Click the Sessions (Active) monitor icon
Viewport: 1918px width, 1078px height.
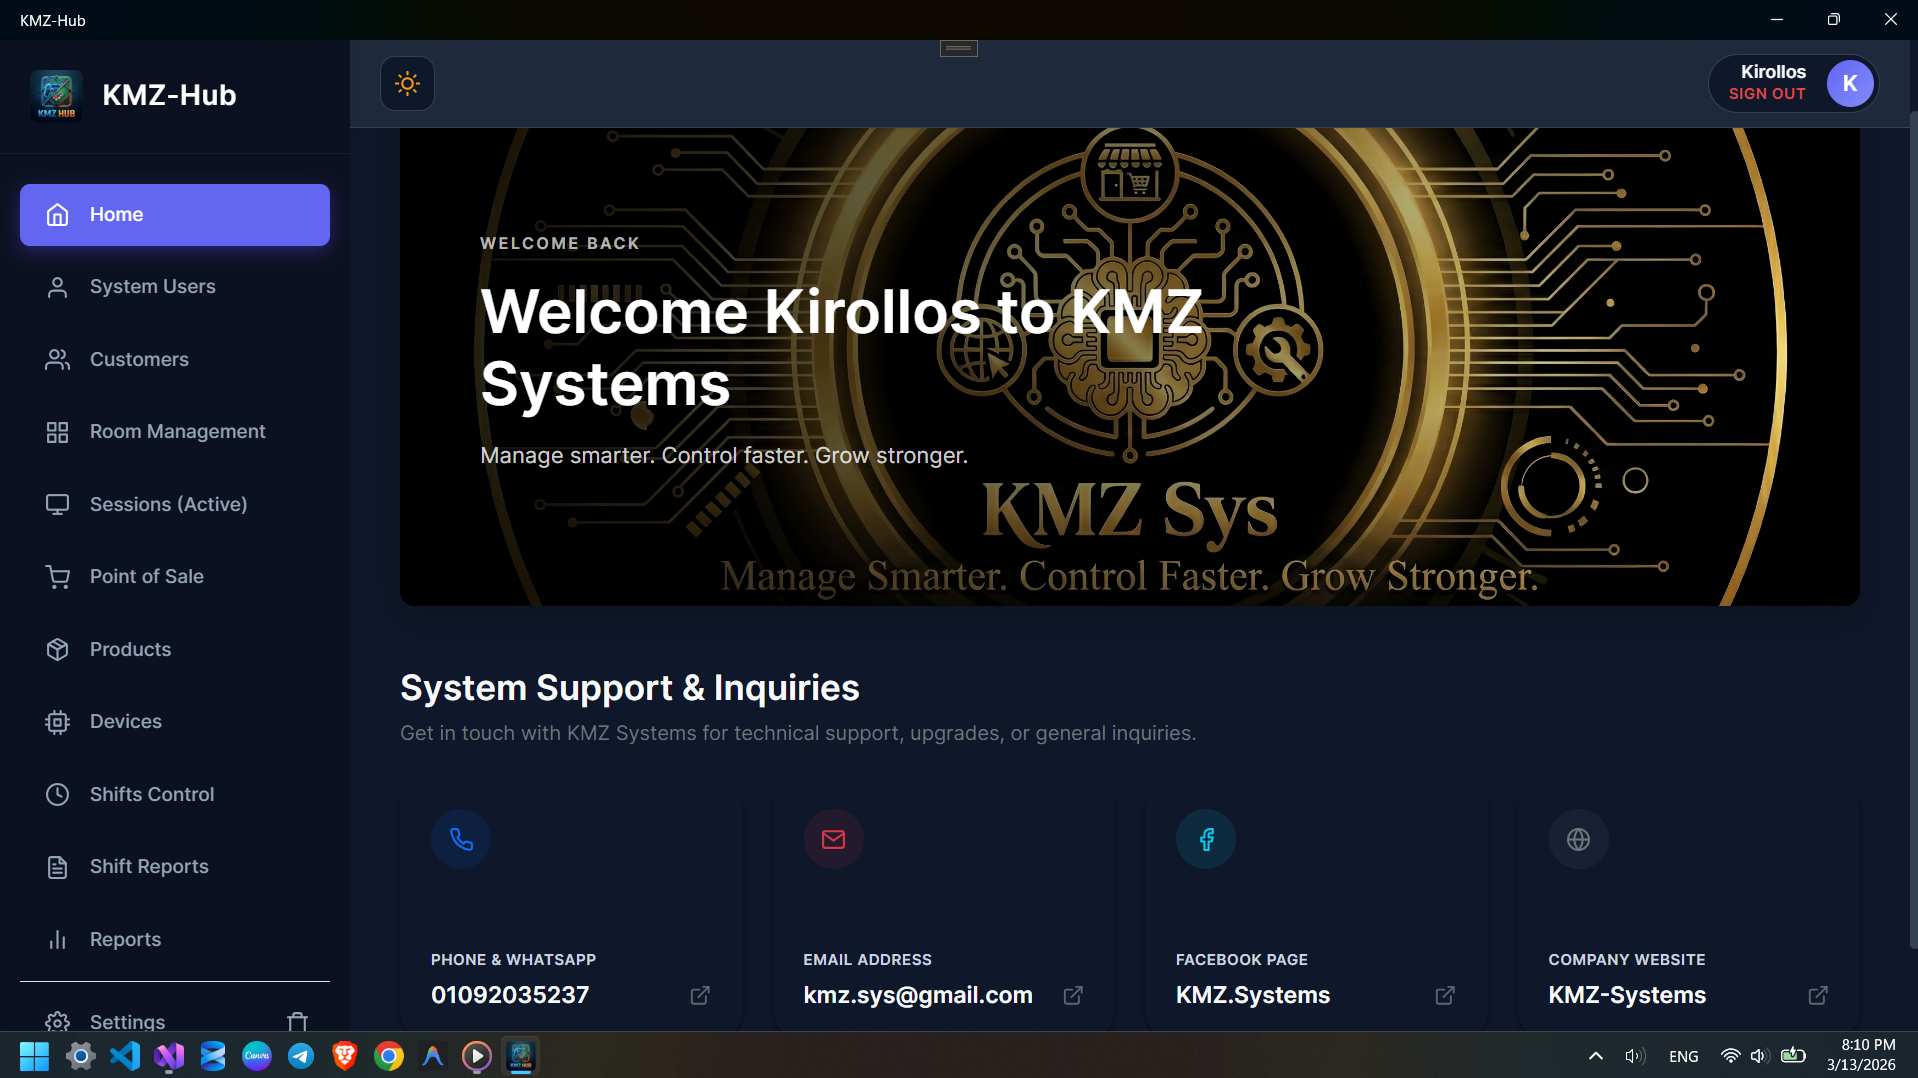57,504
